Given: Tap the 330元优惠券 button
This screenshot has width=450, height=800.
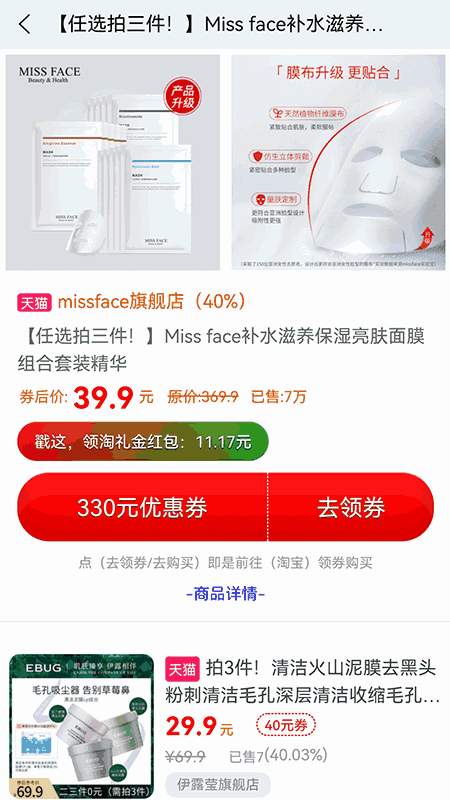Looking at the screenshot, I should [142, 507].
